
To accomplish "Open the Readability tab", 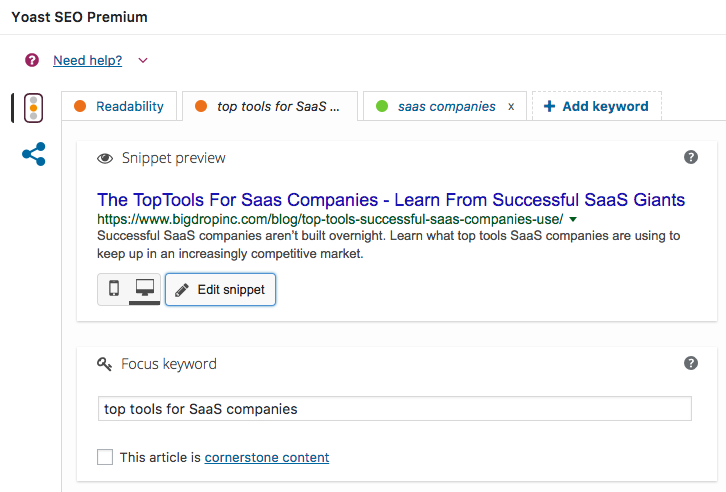I will tap(119, 106).
